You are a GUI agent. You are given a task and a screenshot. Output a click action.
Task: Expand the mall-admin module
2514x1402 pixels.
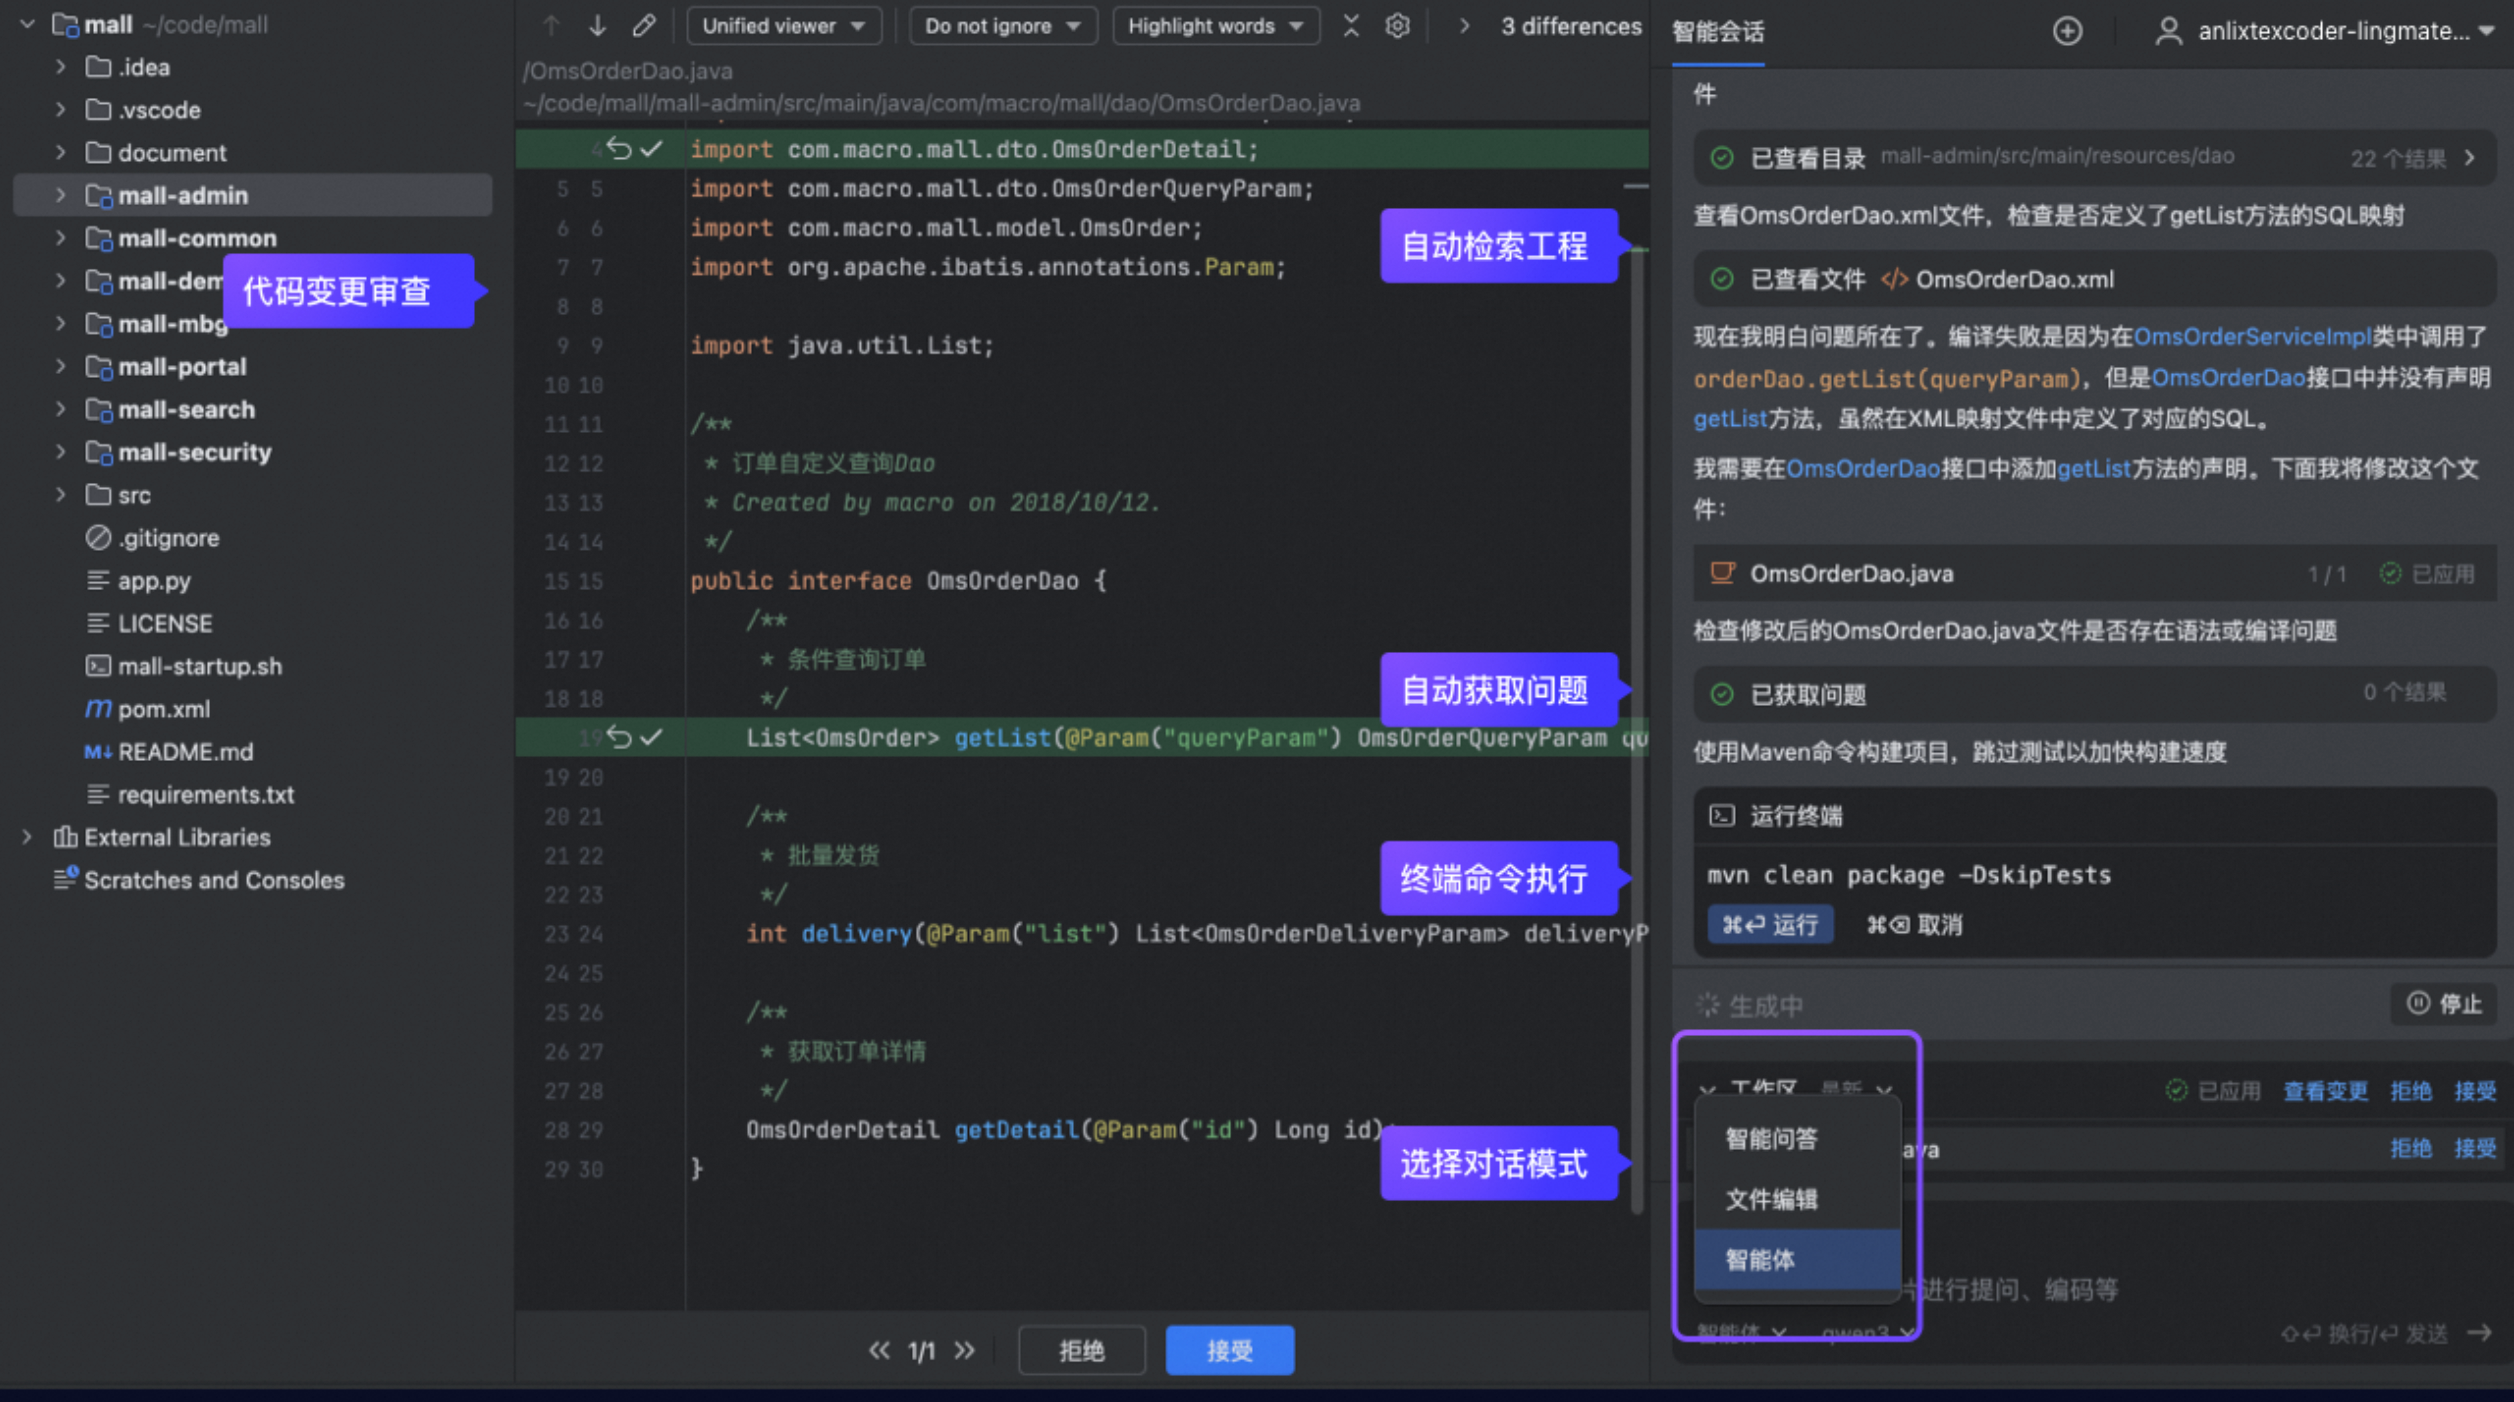(x=61, y=195)
